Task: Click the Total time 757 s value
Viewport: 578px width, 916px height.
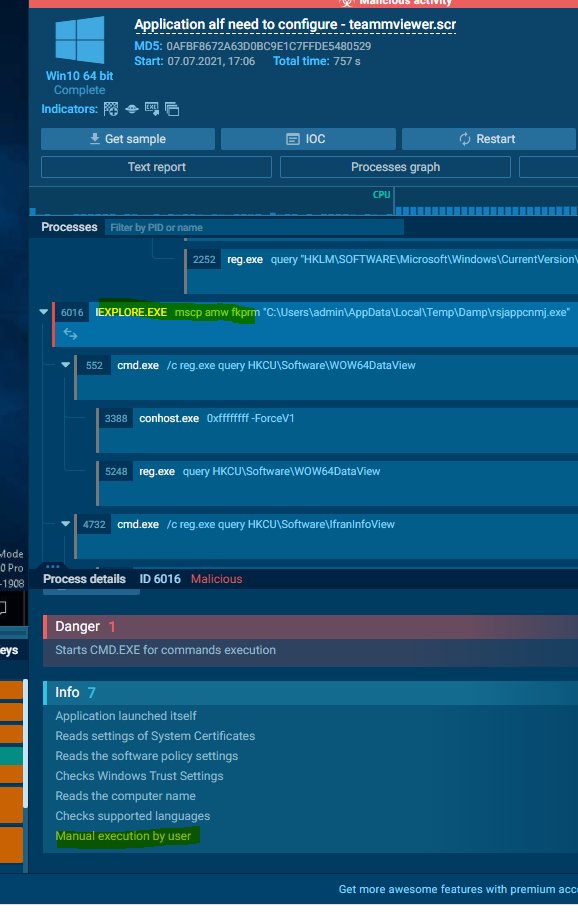Action: 347,61
